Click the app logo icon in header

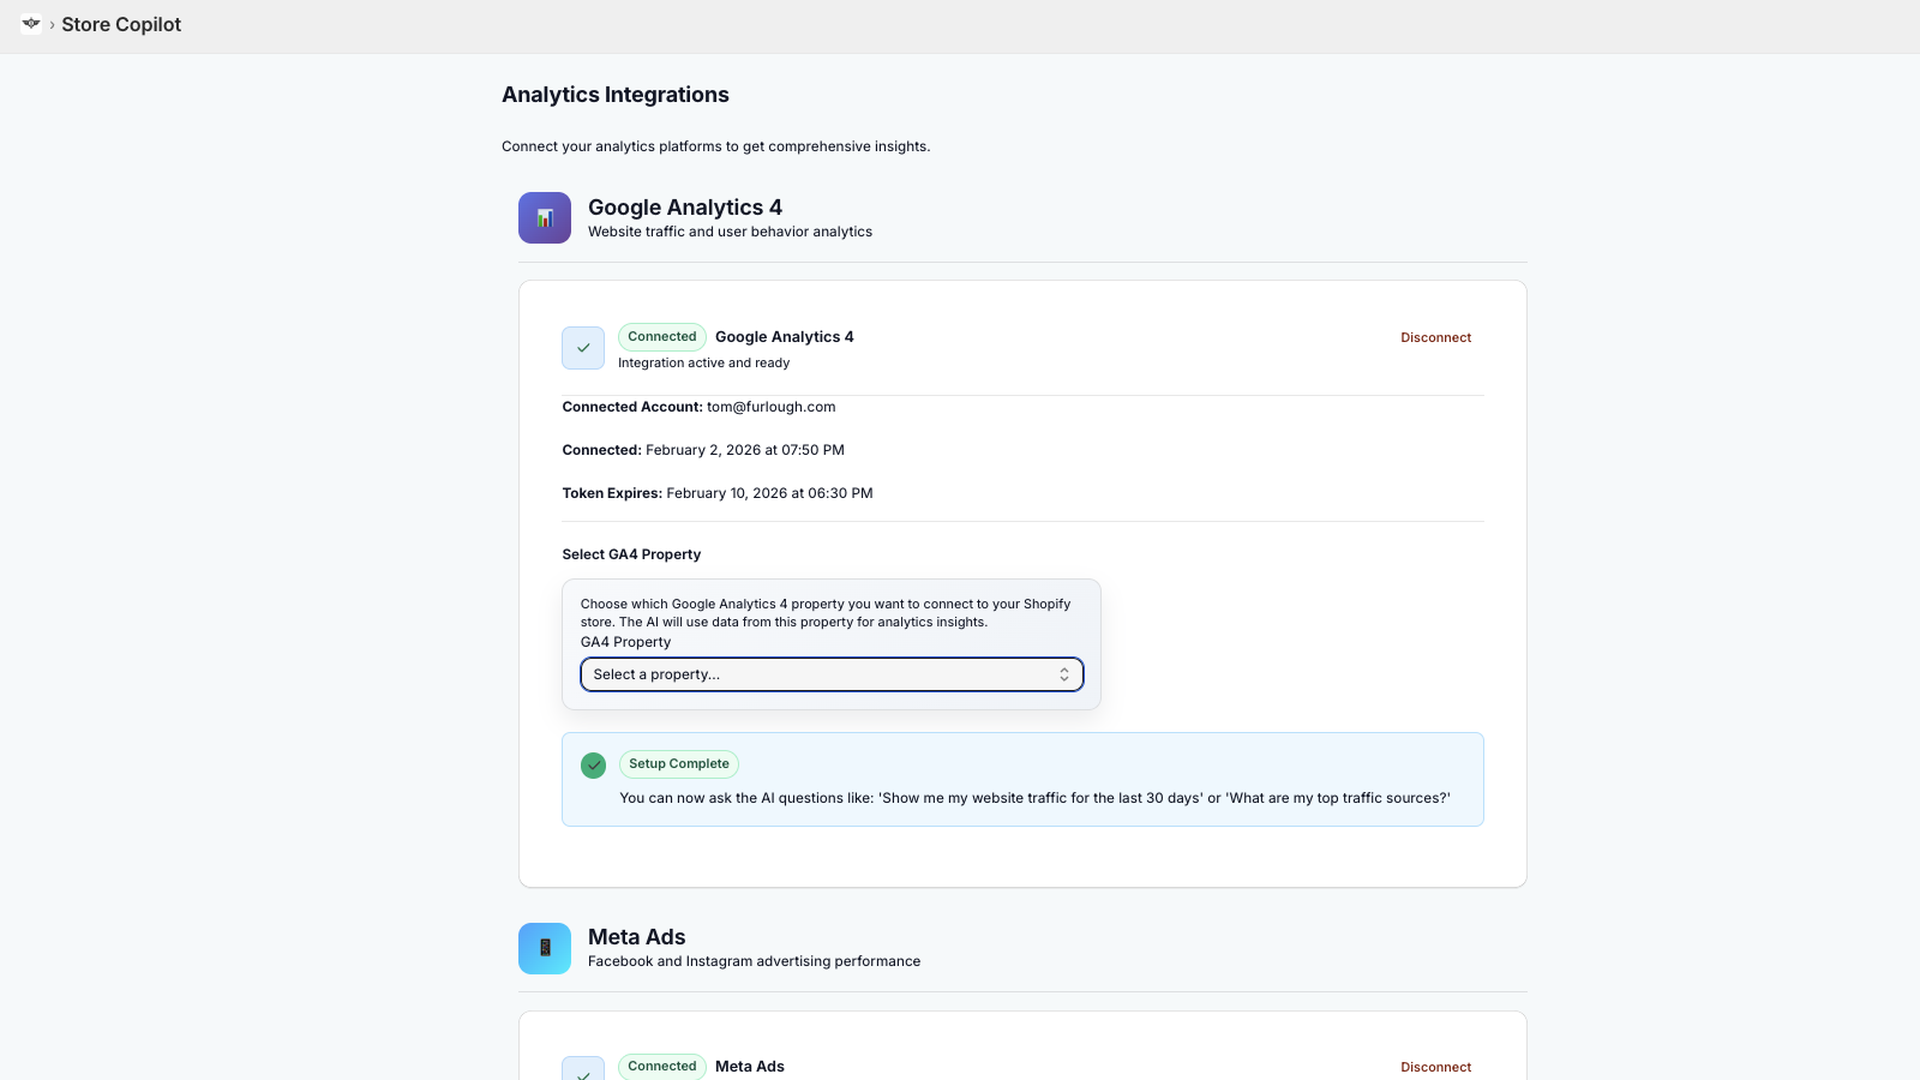click(x=31, y=24)
